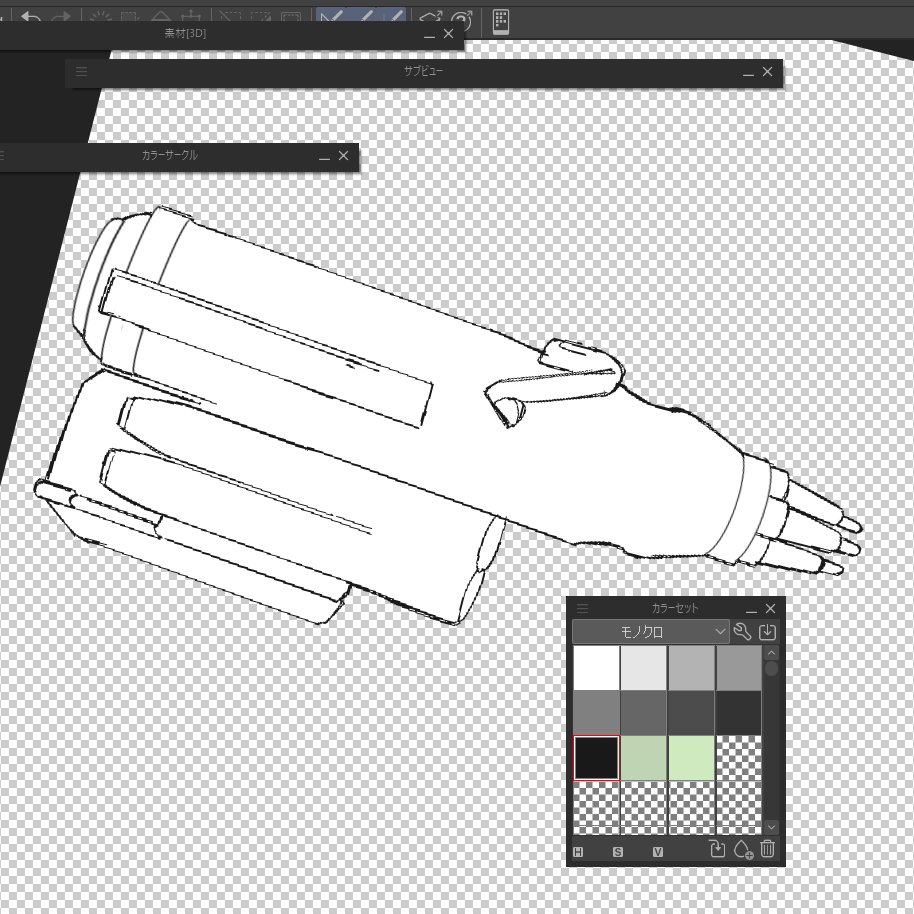Close the カラーサークル panel
914x914 pixels.
(x=343, y=156)
